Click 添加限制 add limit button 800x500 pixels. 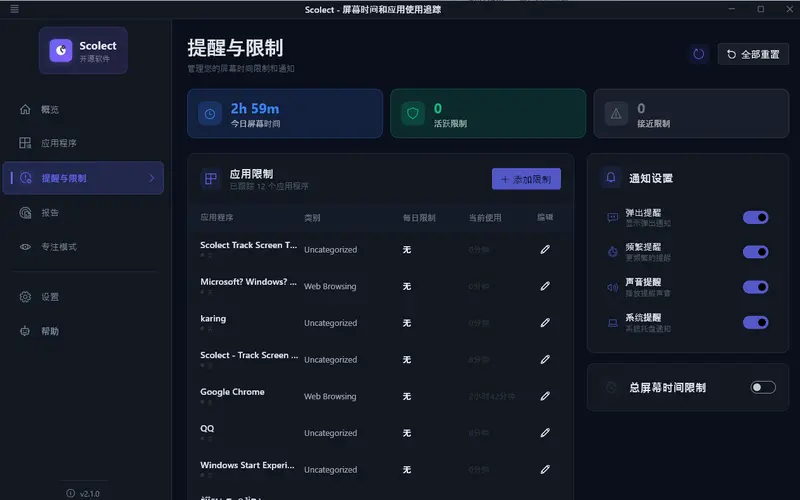(x=526, y=179)
